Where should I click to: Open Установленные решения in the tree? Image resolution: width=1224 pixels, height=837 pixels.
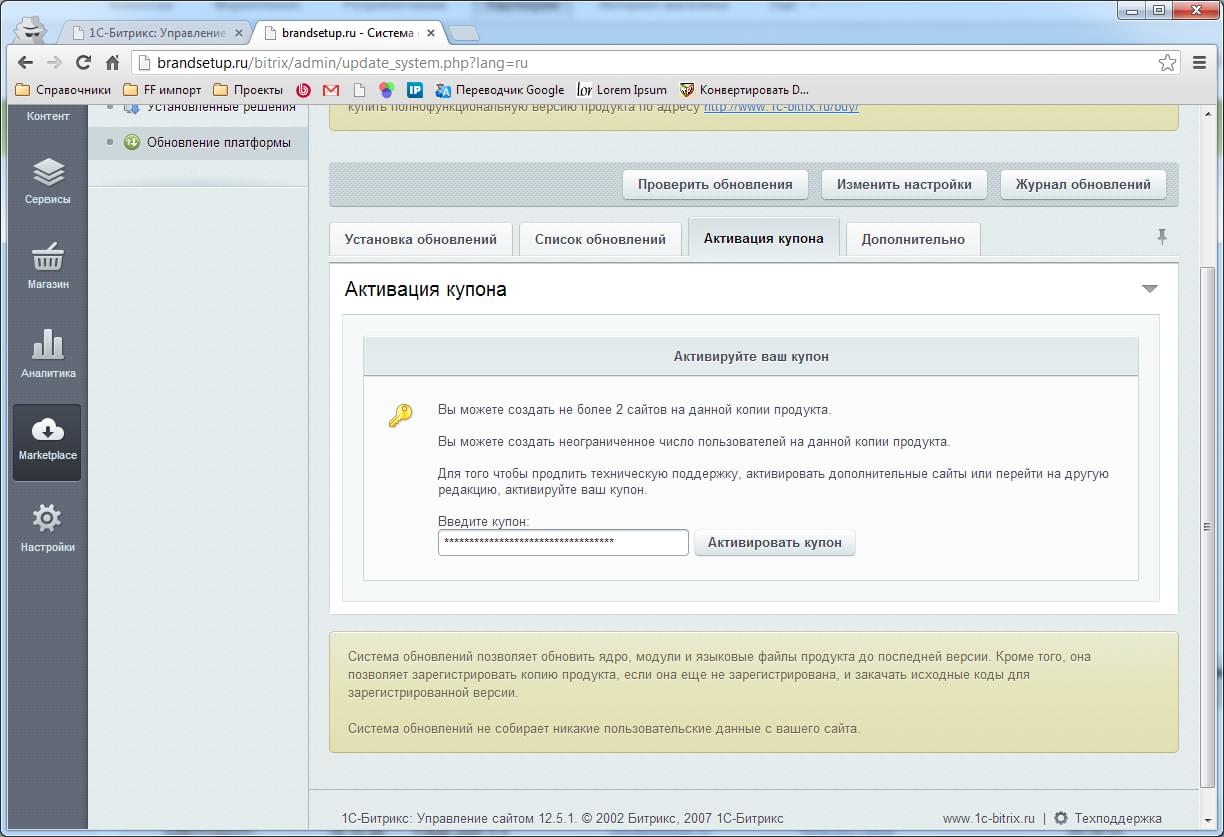221,107
